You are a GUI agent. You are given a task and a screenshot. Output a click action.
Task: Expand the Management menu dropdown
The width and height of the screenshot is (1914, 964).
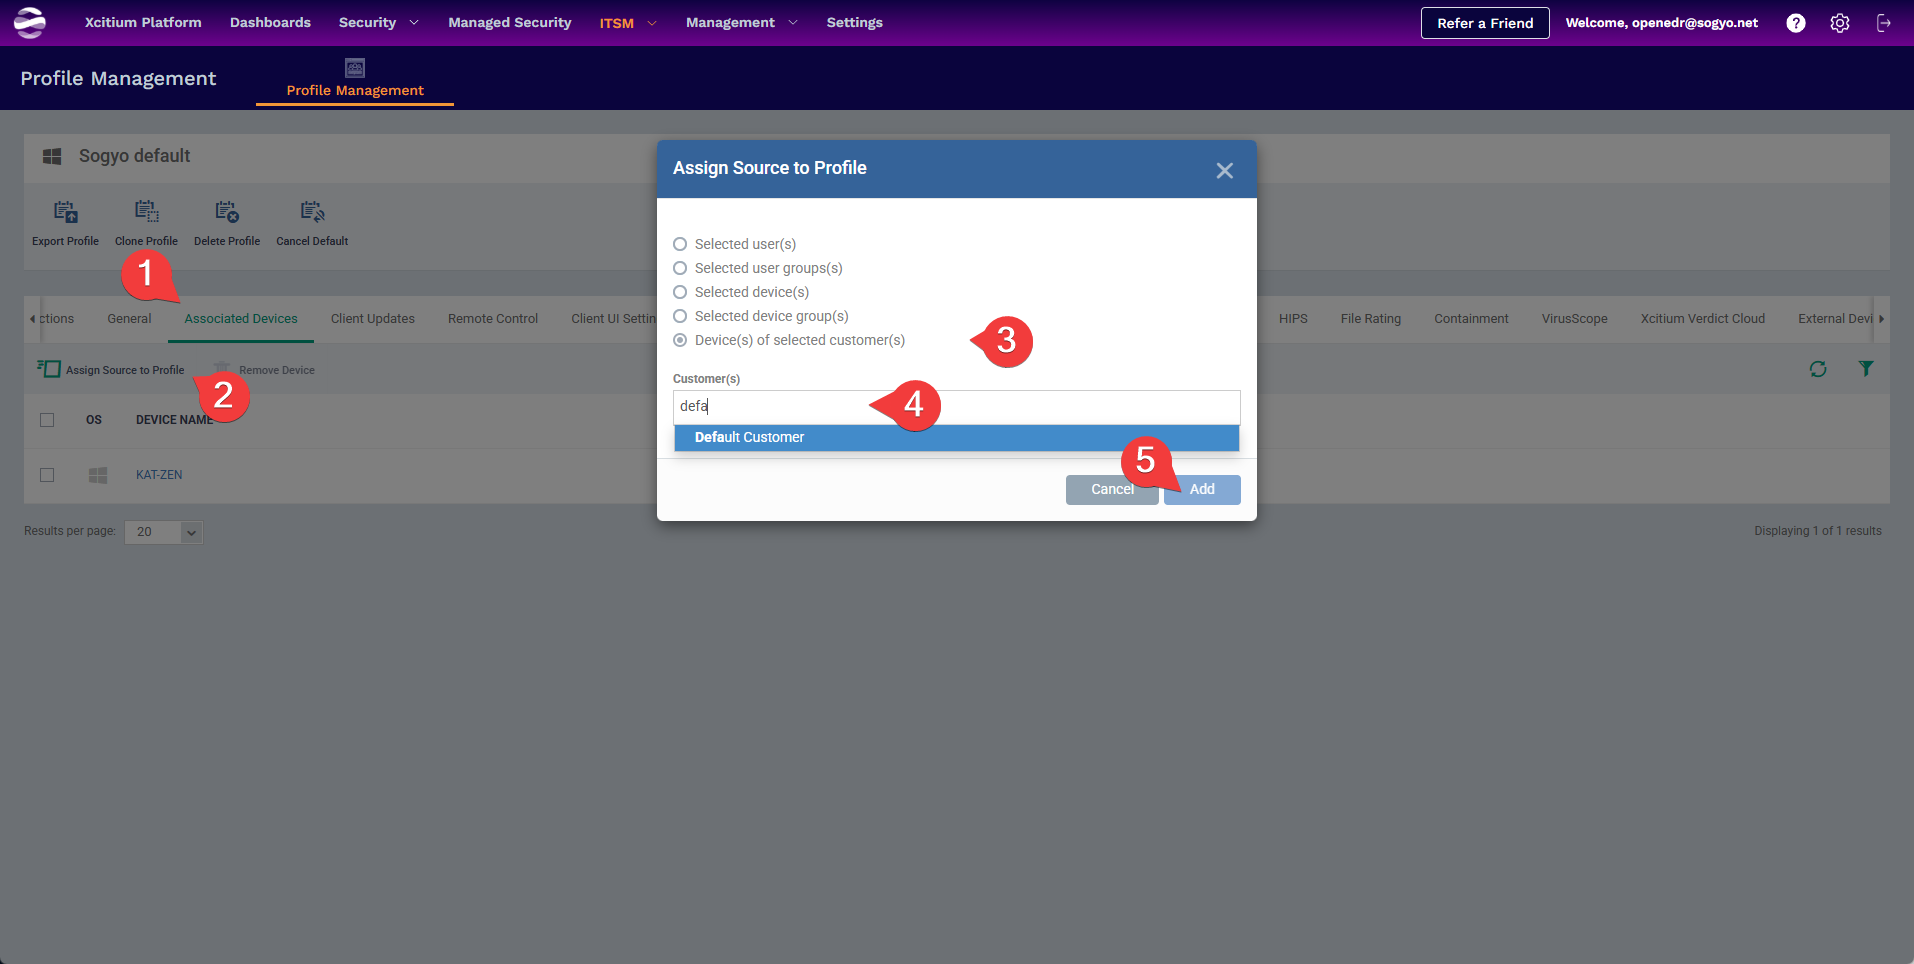[x=741, y=22]
